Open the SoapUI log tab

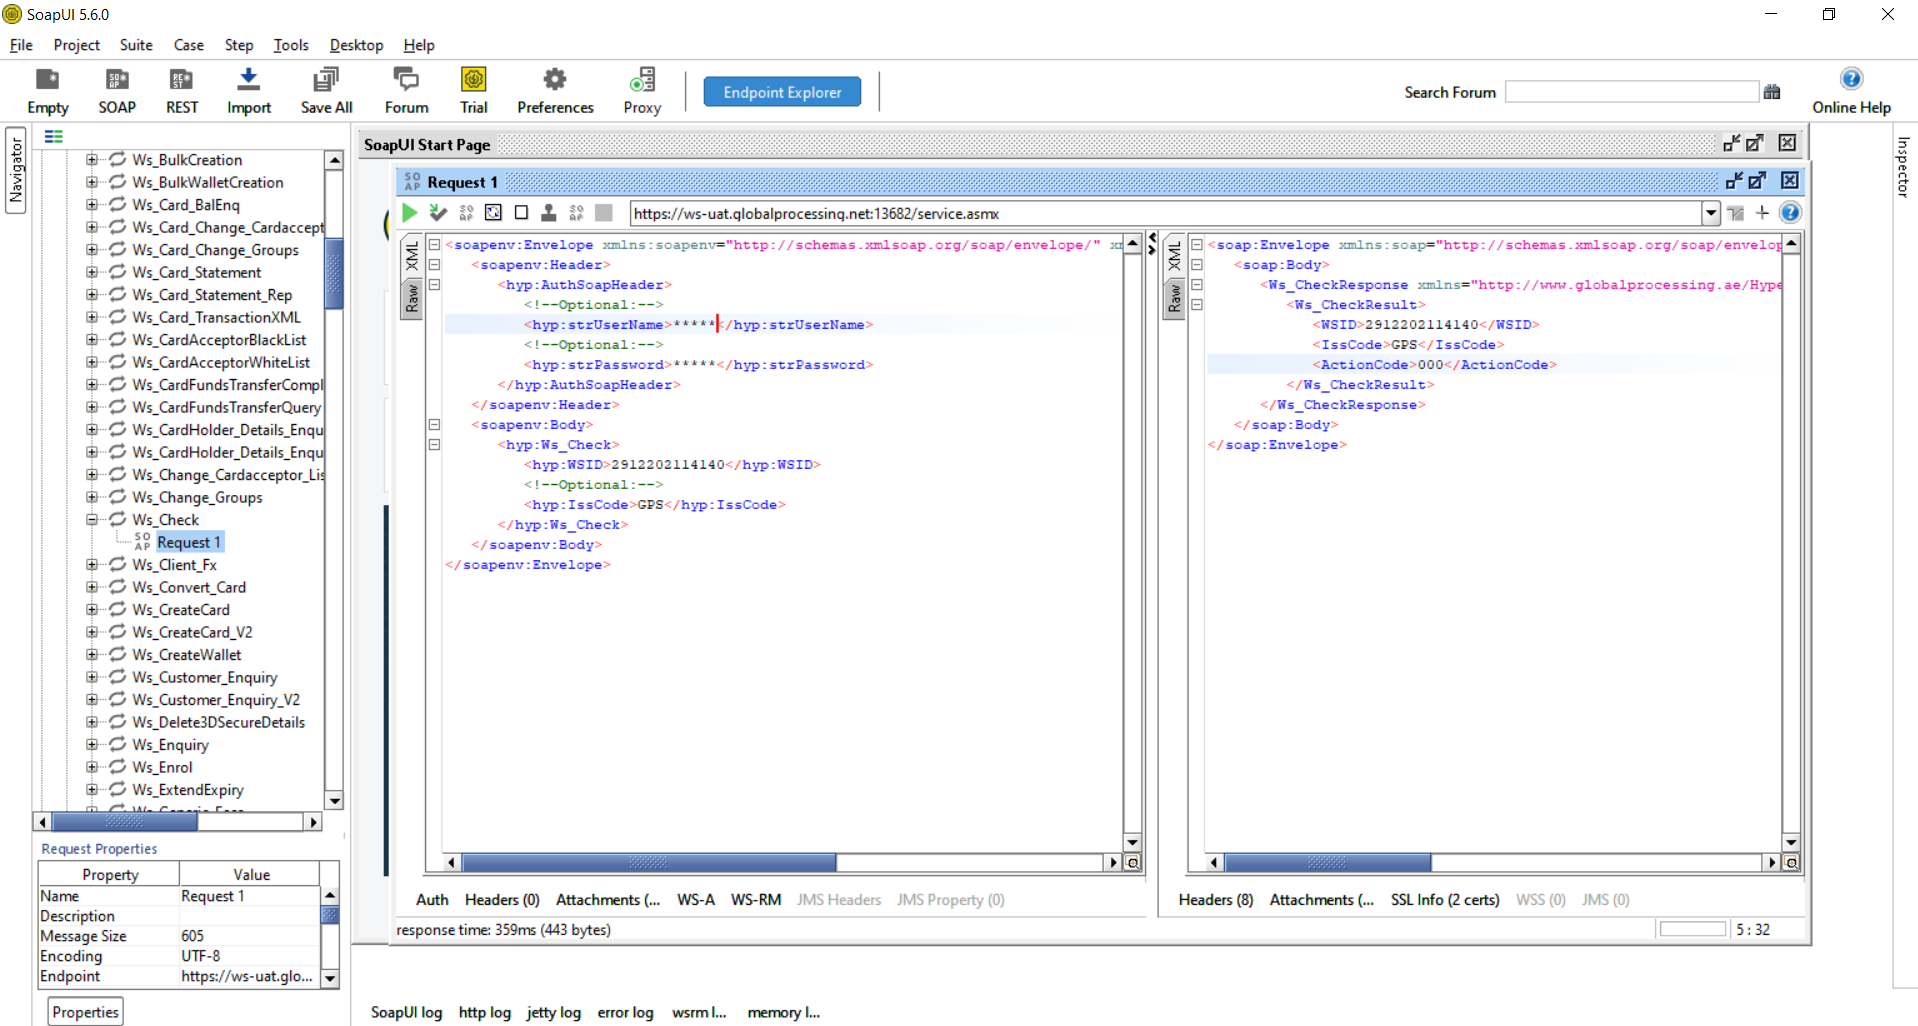pyautogui.click(x=406, y=1012)
